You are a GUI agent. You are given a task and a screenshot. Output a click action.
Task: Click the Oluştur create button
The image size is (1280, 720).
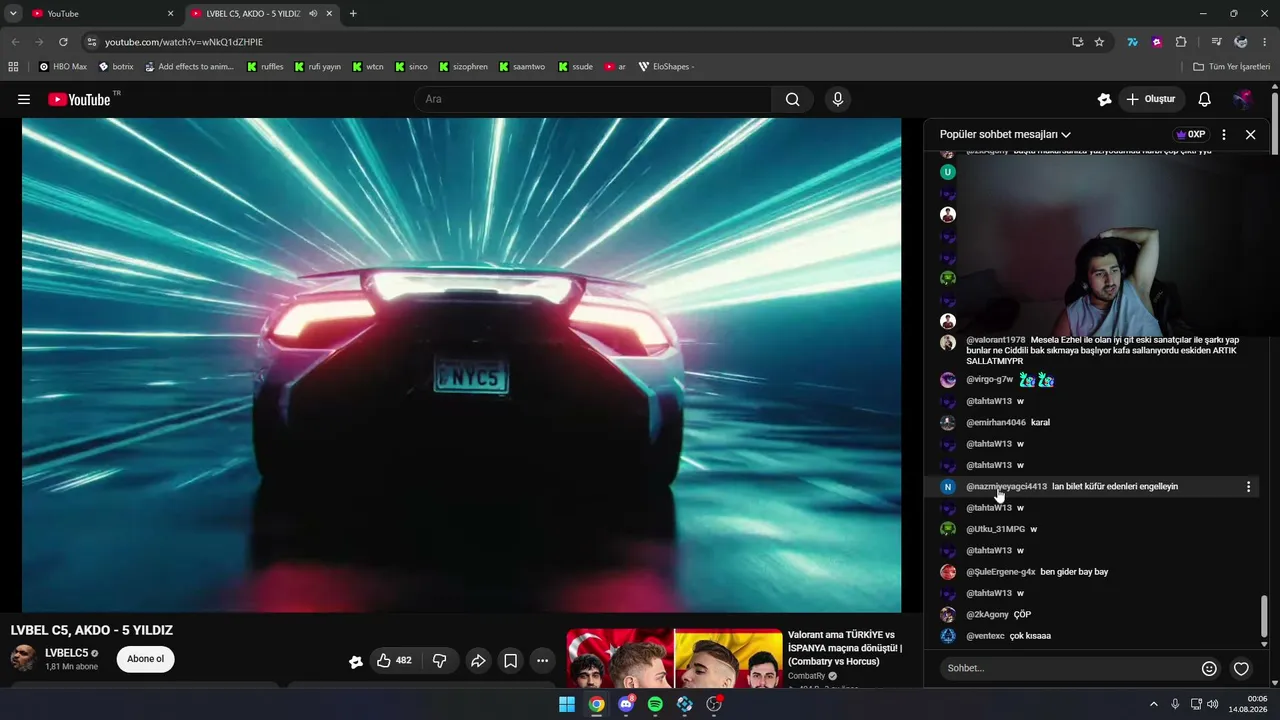pyautogui.click(x=1151, y=99)
